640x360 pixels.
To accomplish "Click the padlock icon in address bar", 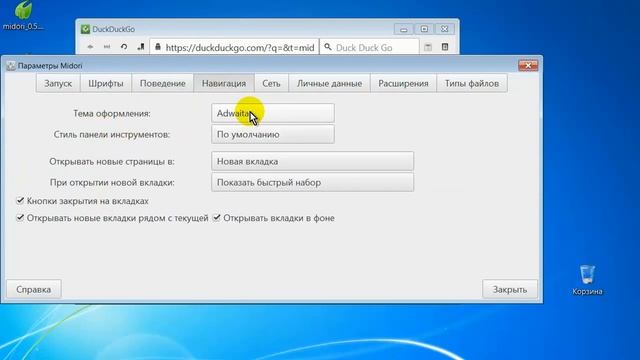I will 158,47.
